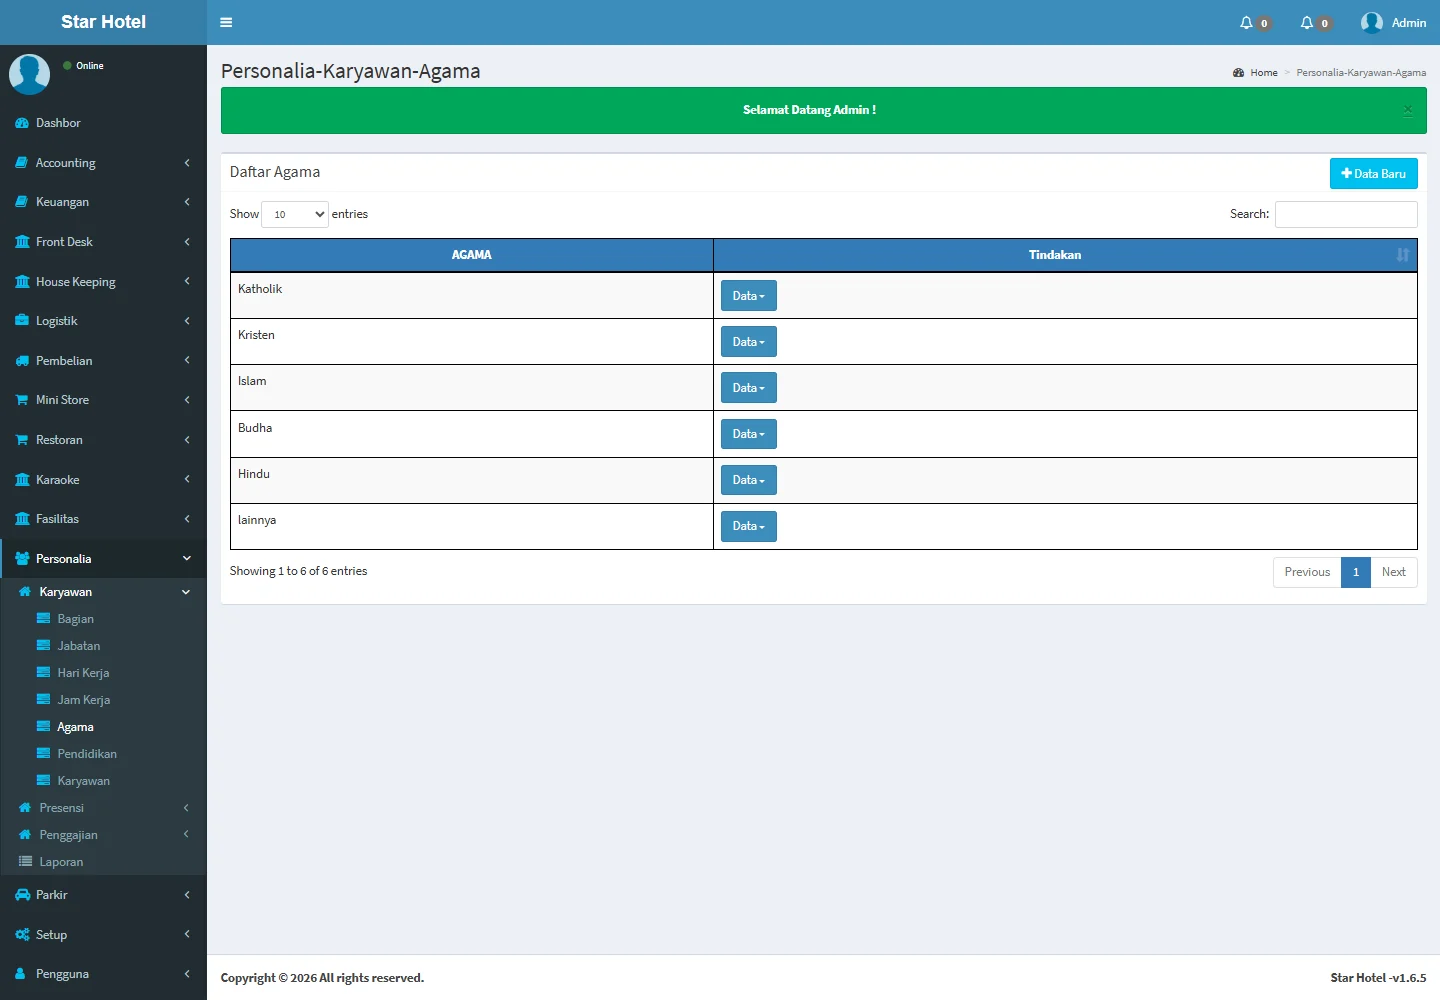This screenshot has height=1000, width=1440.
Task: Open the Pendidikan submenu item
Action: (x=86, y=754)
